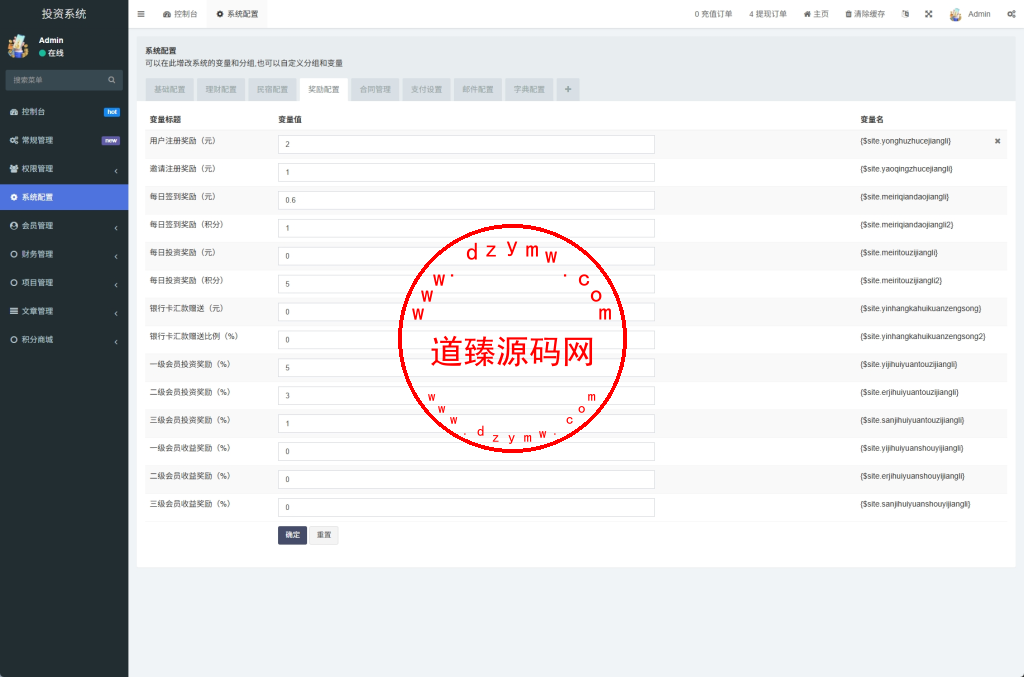Image resolution: width=1024 pixels, height=677 pixels.
Task: Expand 项目管理 sidebar menu
Action: [x=64, y=283]
